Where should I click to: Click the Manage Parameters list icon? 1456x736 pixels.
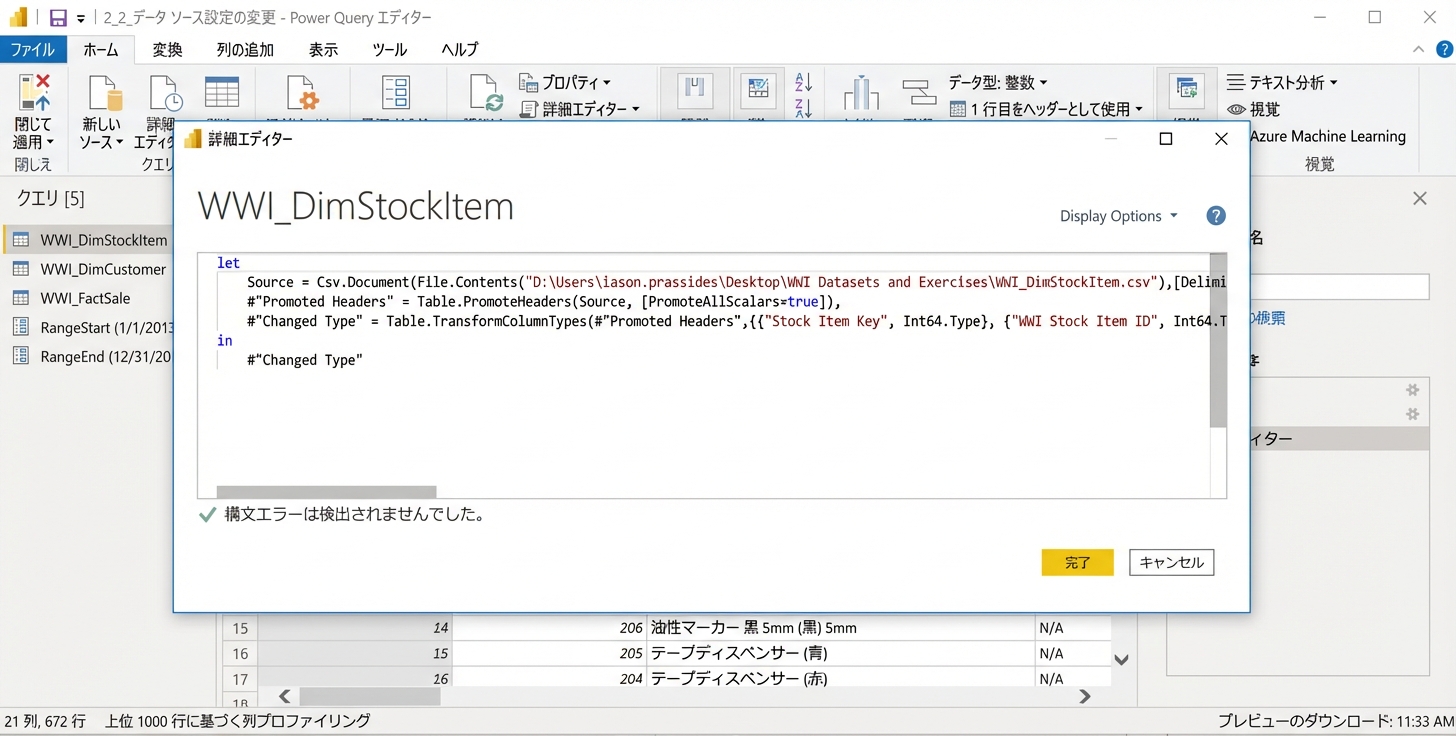pyautogui.click(x=396, y=92)
